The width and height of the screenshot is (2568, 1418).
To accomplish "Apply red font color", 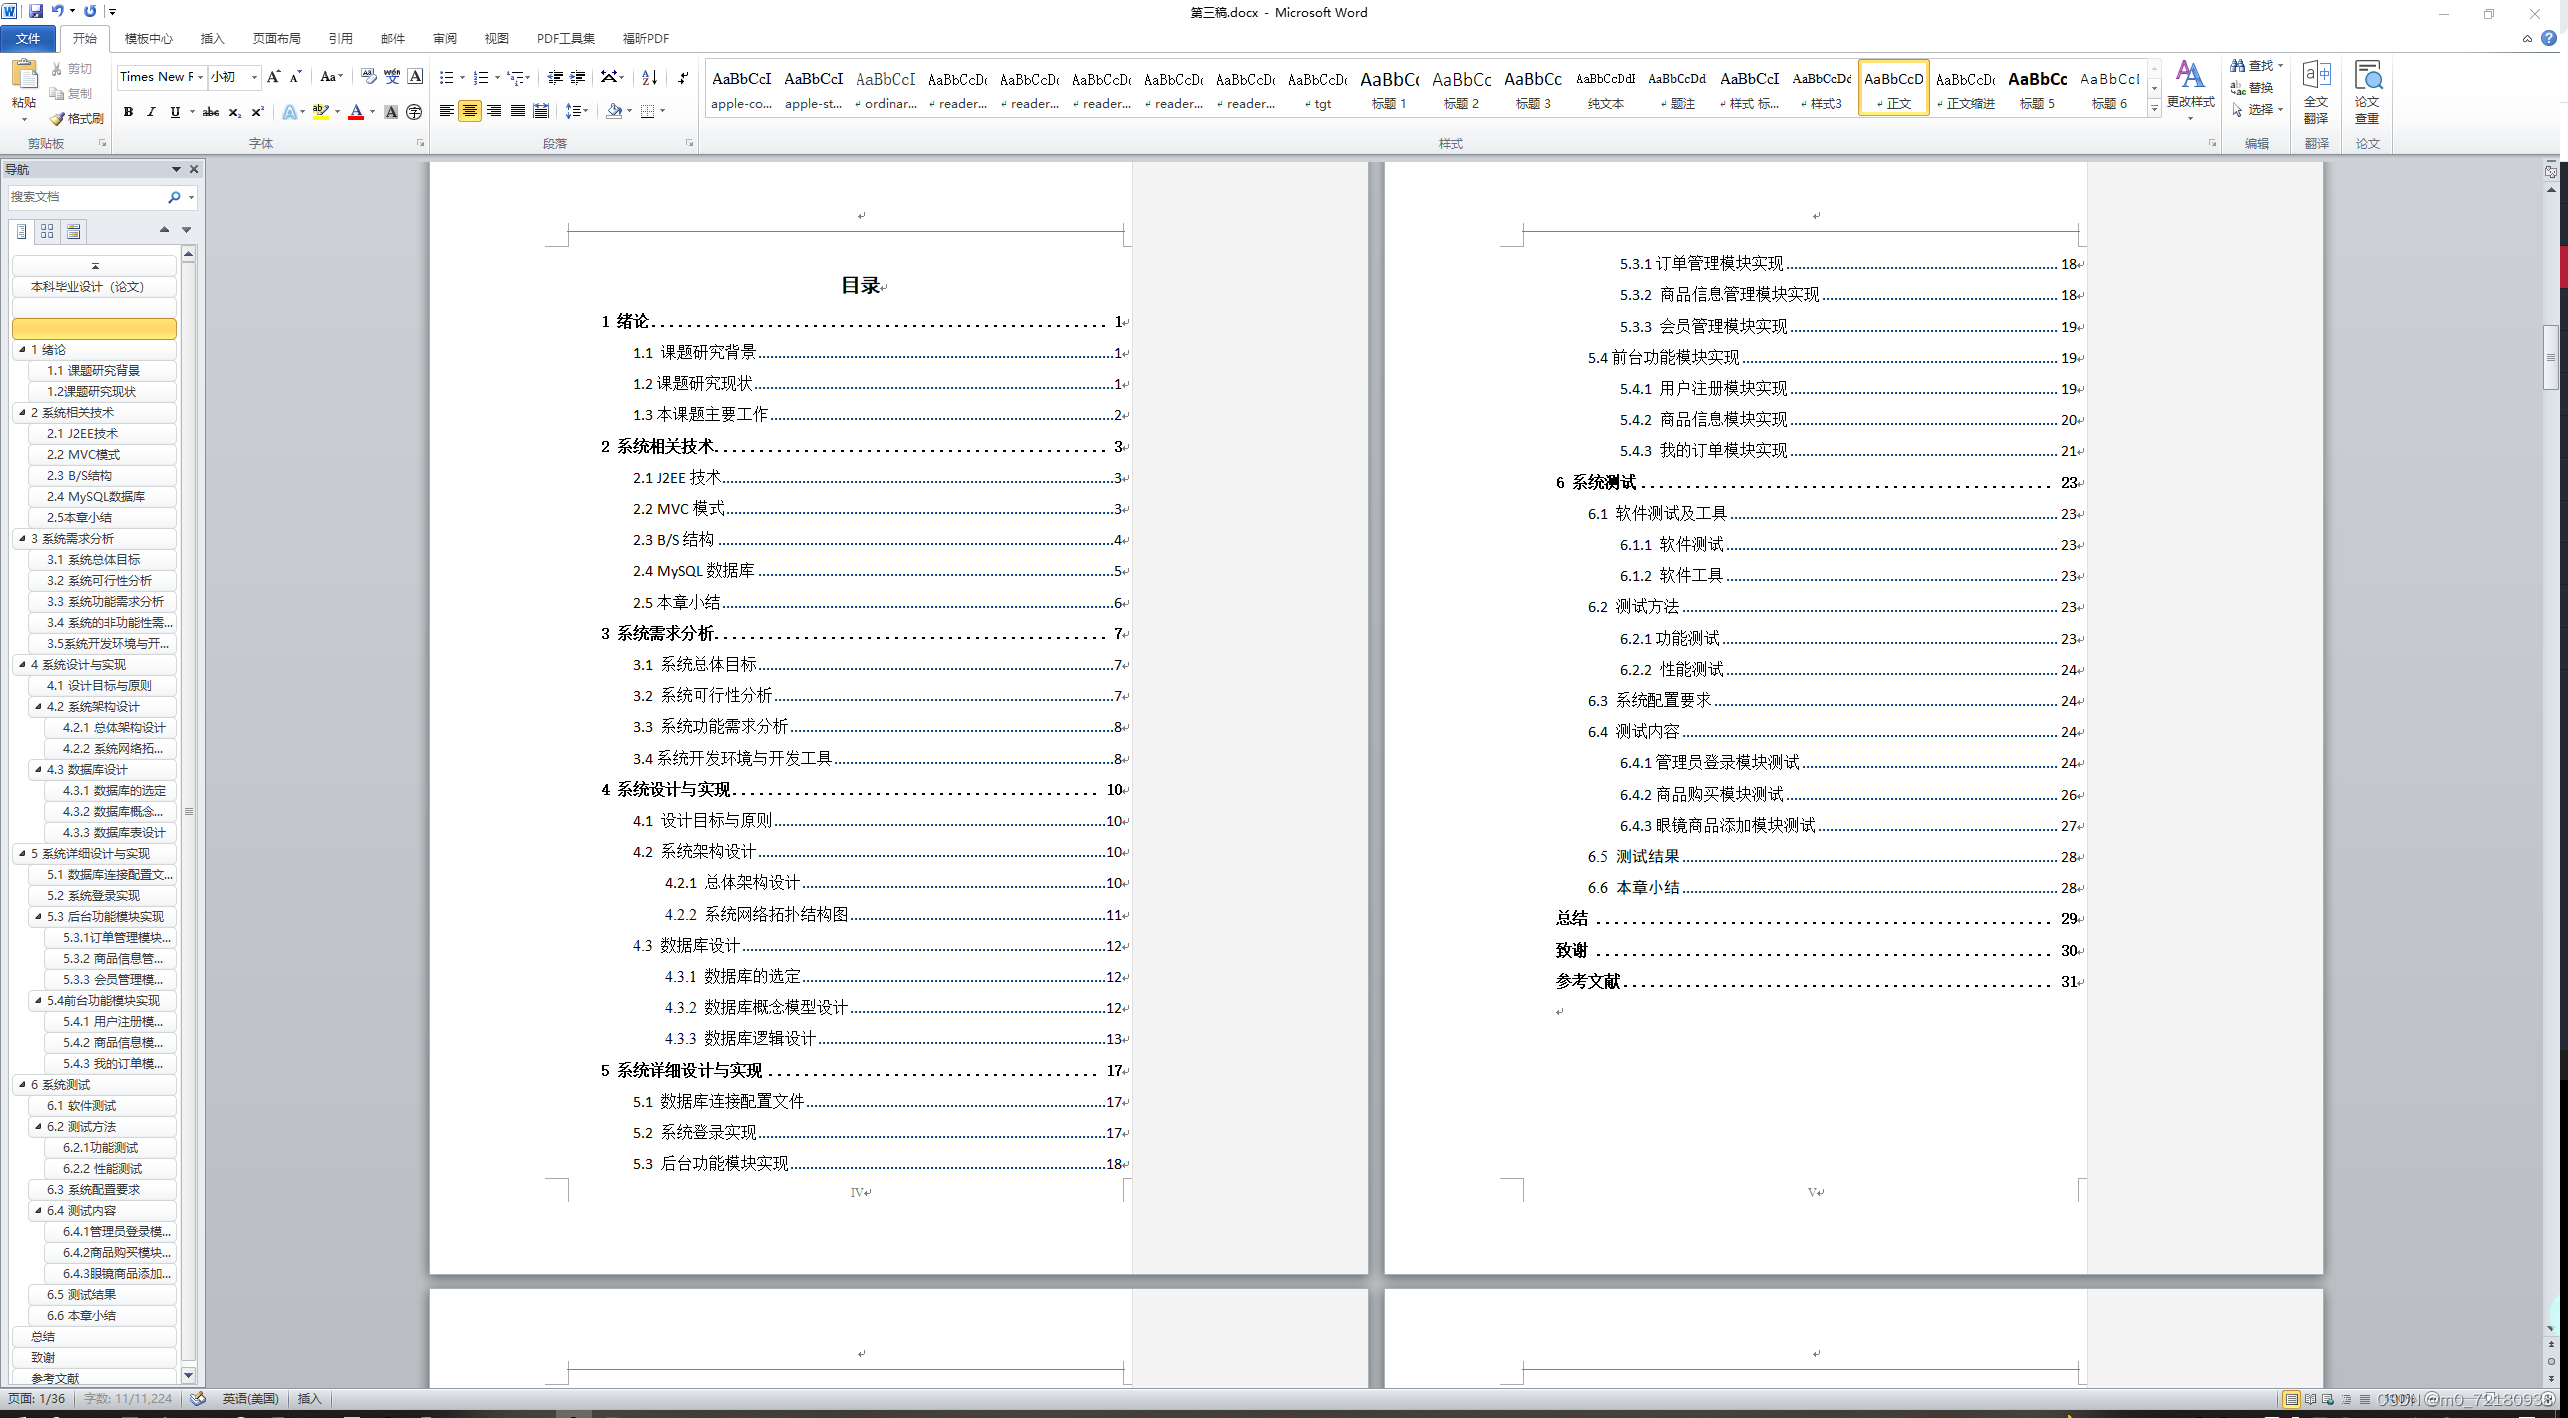I will tap(356, 112).
